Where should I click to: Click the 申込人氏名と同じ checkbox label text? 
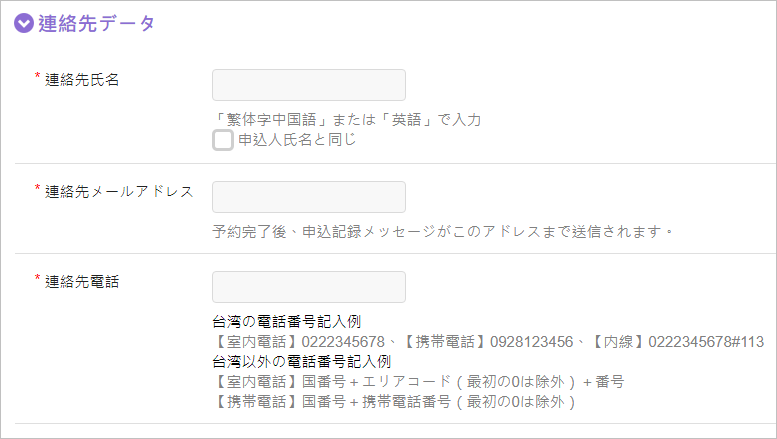pos(297,140)
